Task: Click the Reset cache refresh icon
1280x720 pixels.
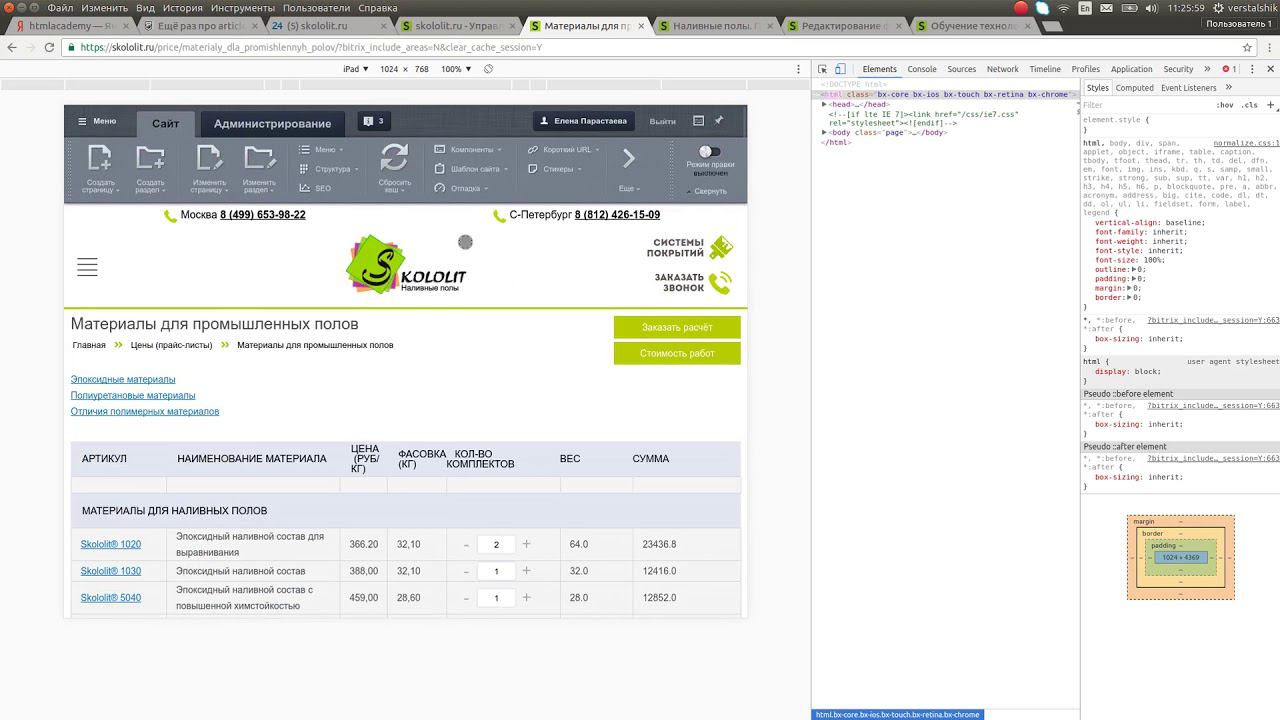Action: click(x=394, y=157)
